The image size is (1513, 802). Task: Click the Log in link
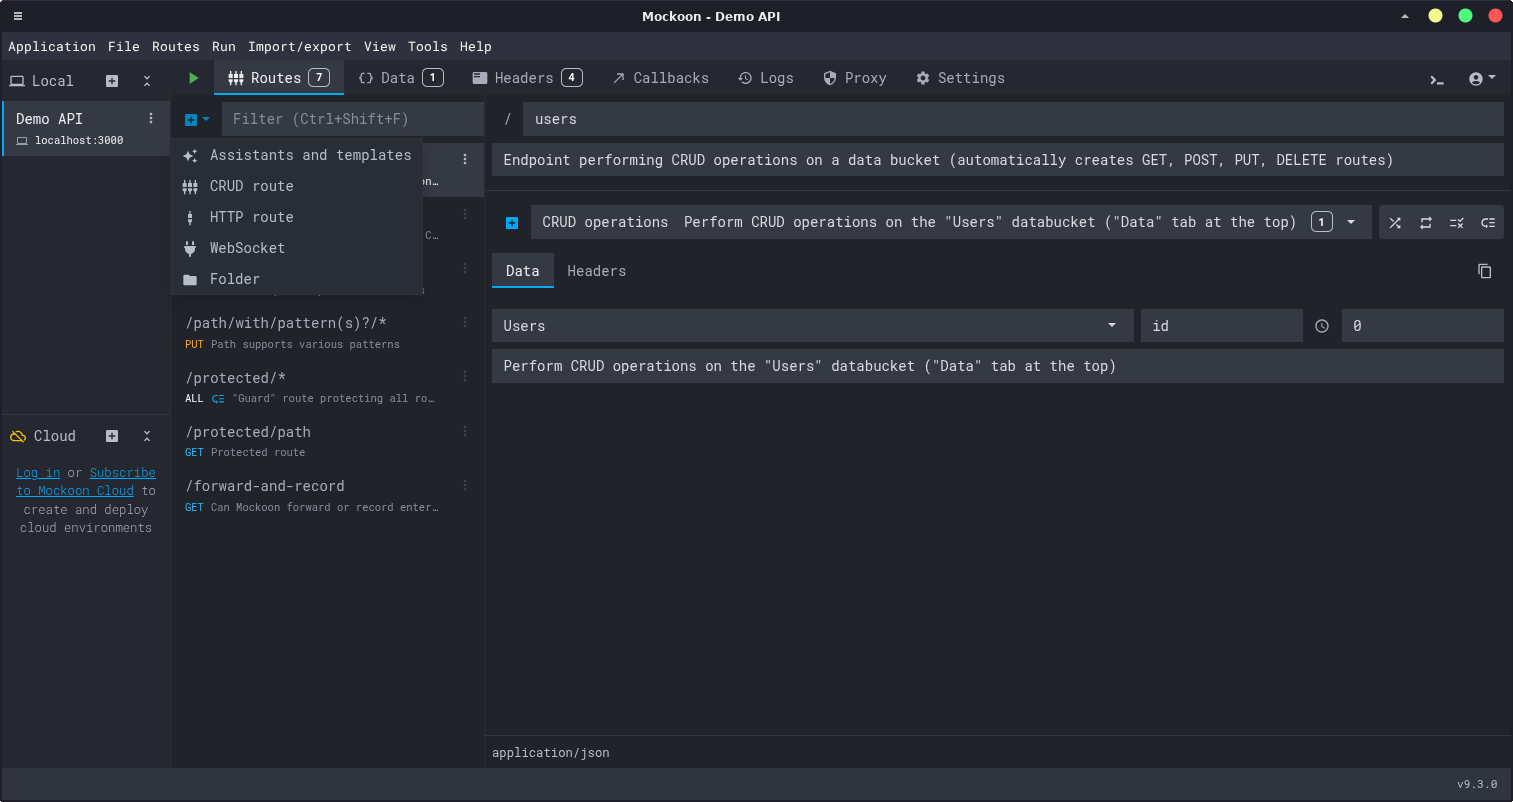tap(38, 473)
